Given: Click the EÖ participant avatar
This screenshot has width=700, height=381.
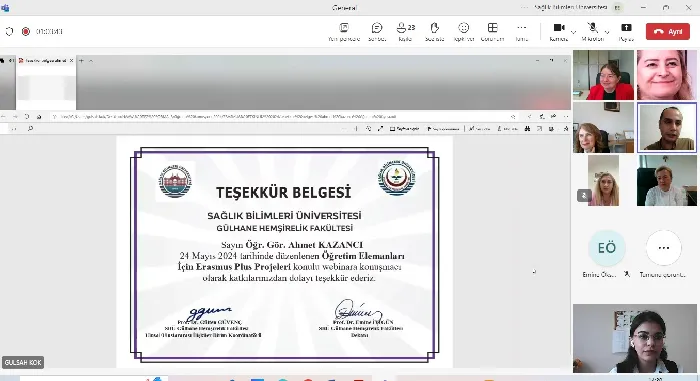Looking at the screenshot, I should 607,248.
